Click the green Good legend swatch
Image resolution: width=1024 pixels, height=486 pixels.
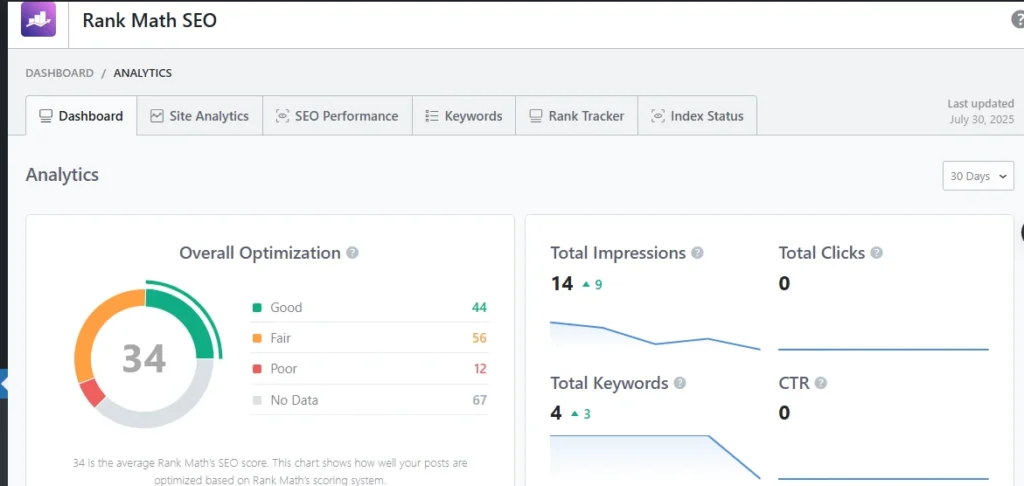point(257,308)
